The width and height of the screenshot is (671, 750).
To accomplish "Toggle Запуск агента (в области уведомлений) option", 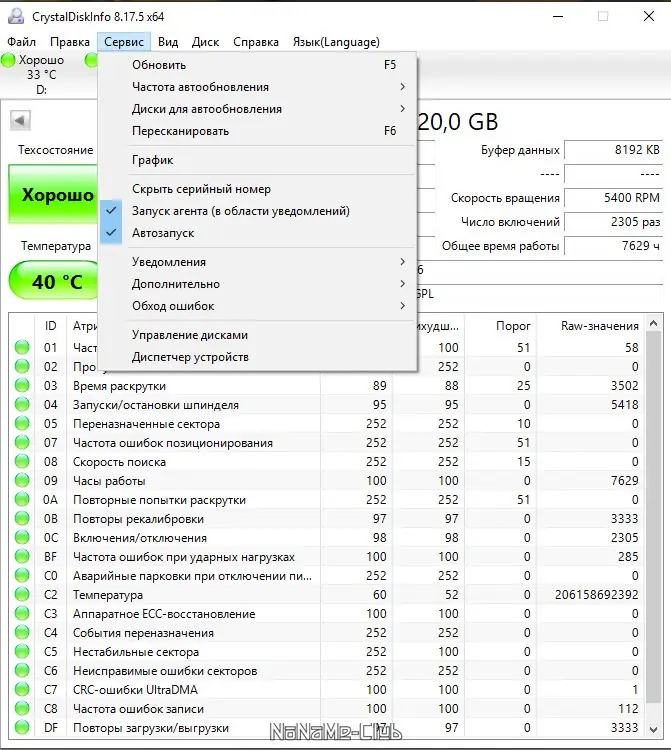I will tap(257, 211).
